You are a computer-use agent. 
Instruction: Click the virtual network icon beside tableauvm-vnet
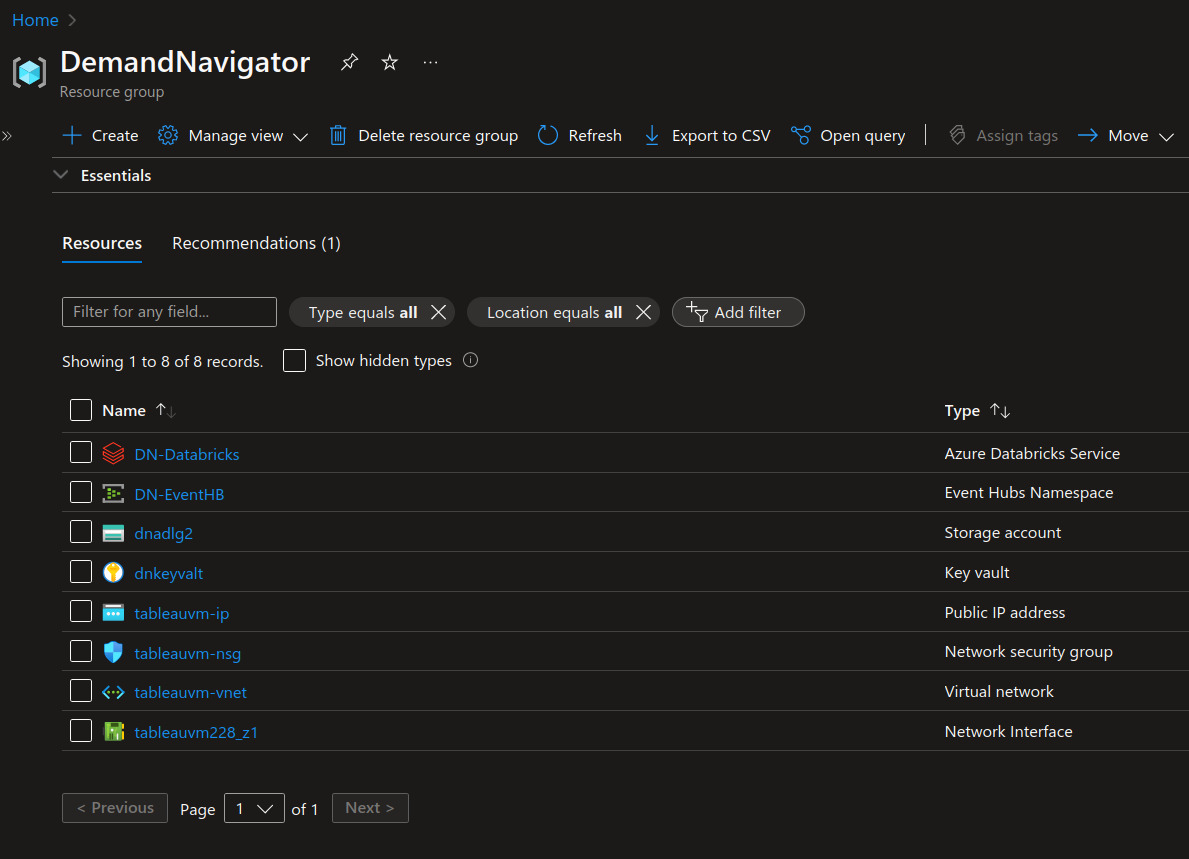coord(113,692)
